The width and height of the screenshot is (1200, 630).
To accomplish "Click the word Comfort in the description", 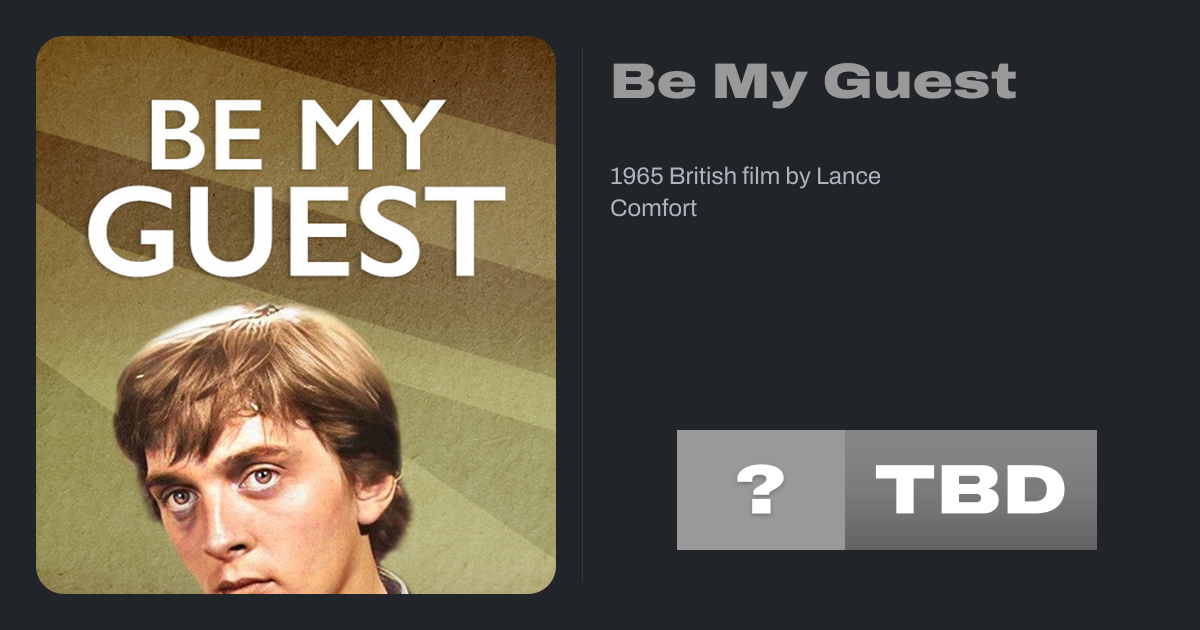I will click(x=653, y=209).
